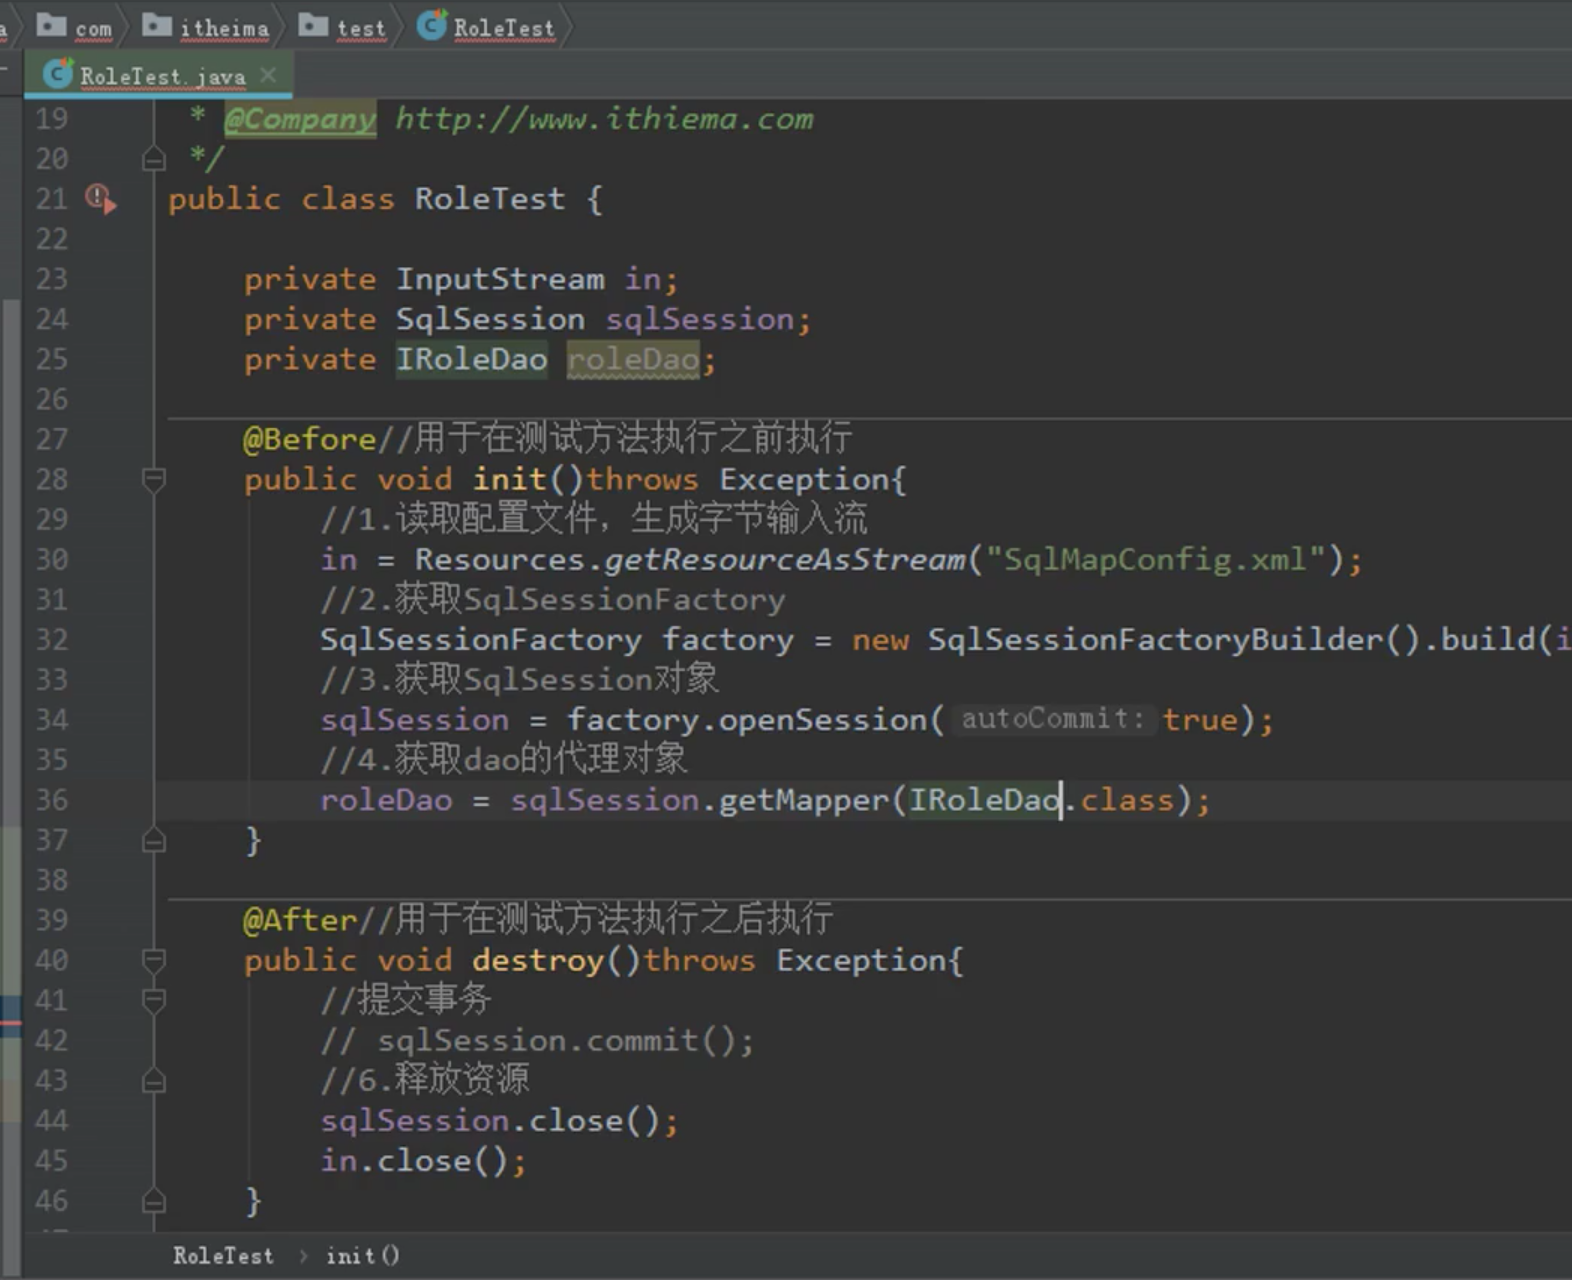Click the factory variable on line 32

tap(728, 640)
